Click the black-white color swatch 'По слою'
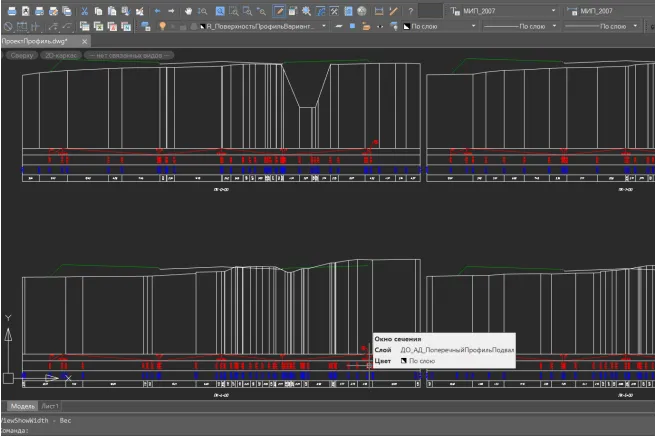The width and height of the screenshot is (656, 436). point(405,361)
